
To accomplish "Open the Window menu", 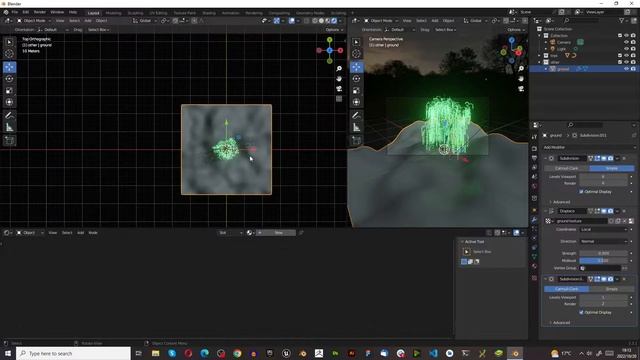I will click(57, 12).
